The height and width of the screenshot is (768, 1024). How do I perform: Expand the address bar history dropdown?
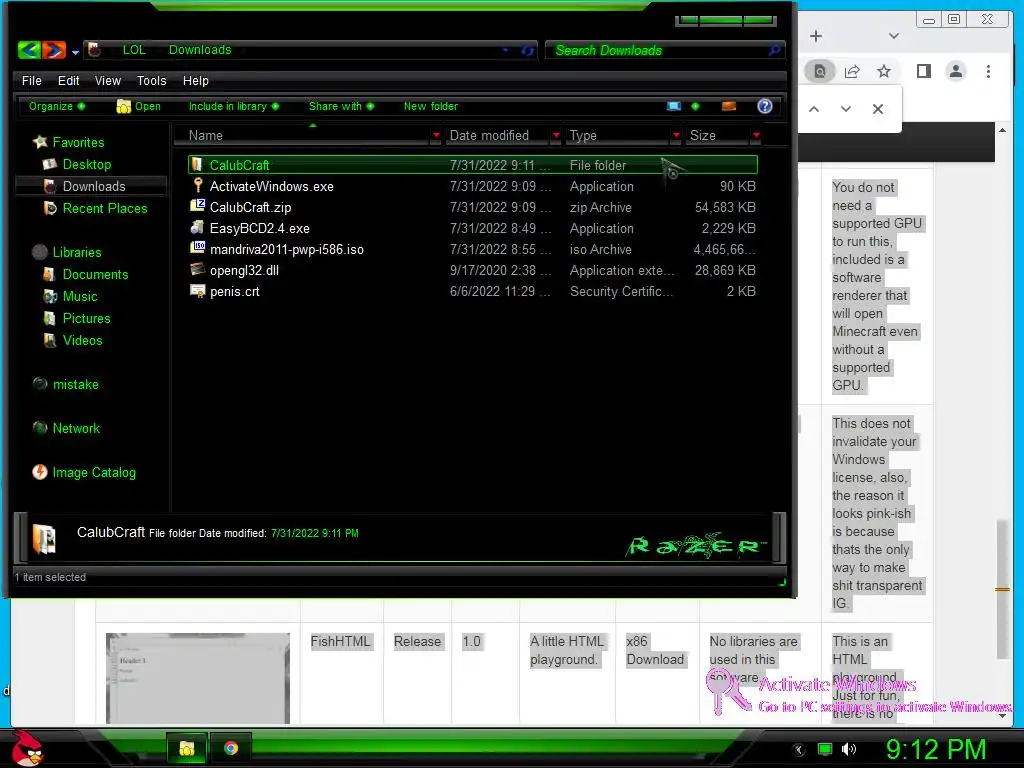click(x=505, y=50)
